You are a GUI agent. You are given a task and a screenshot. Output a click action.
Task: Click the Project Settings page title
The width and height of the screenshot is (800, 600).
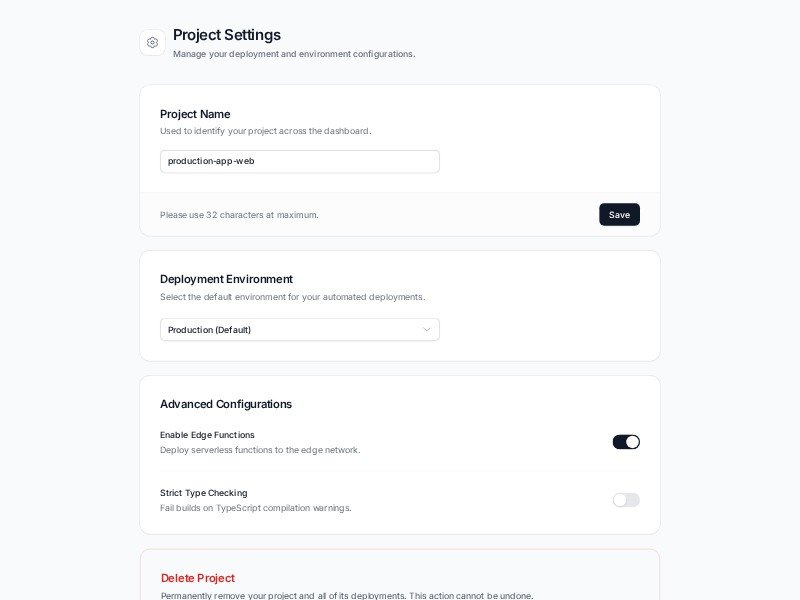(x=226, y=35)
